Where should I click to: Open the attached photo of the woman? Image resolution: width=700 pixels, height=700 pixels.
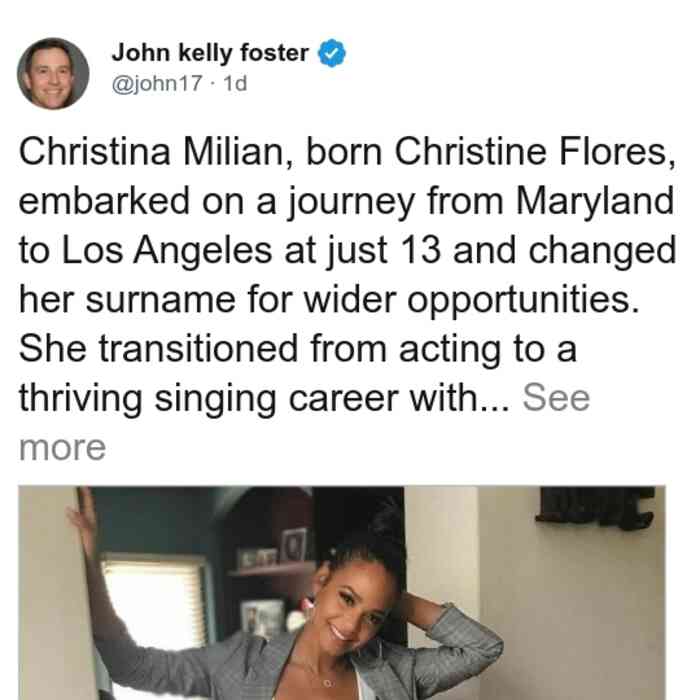click(342, 593)
